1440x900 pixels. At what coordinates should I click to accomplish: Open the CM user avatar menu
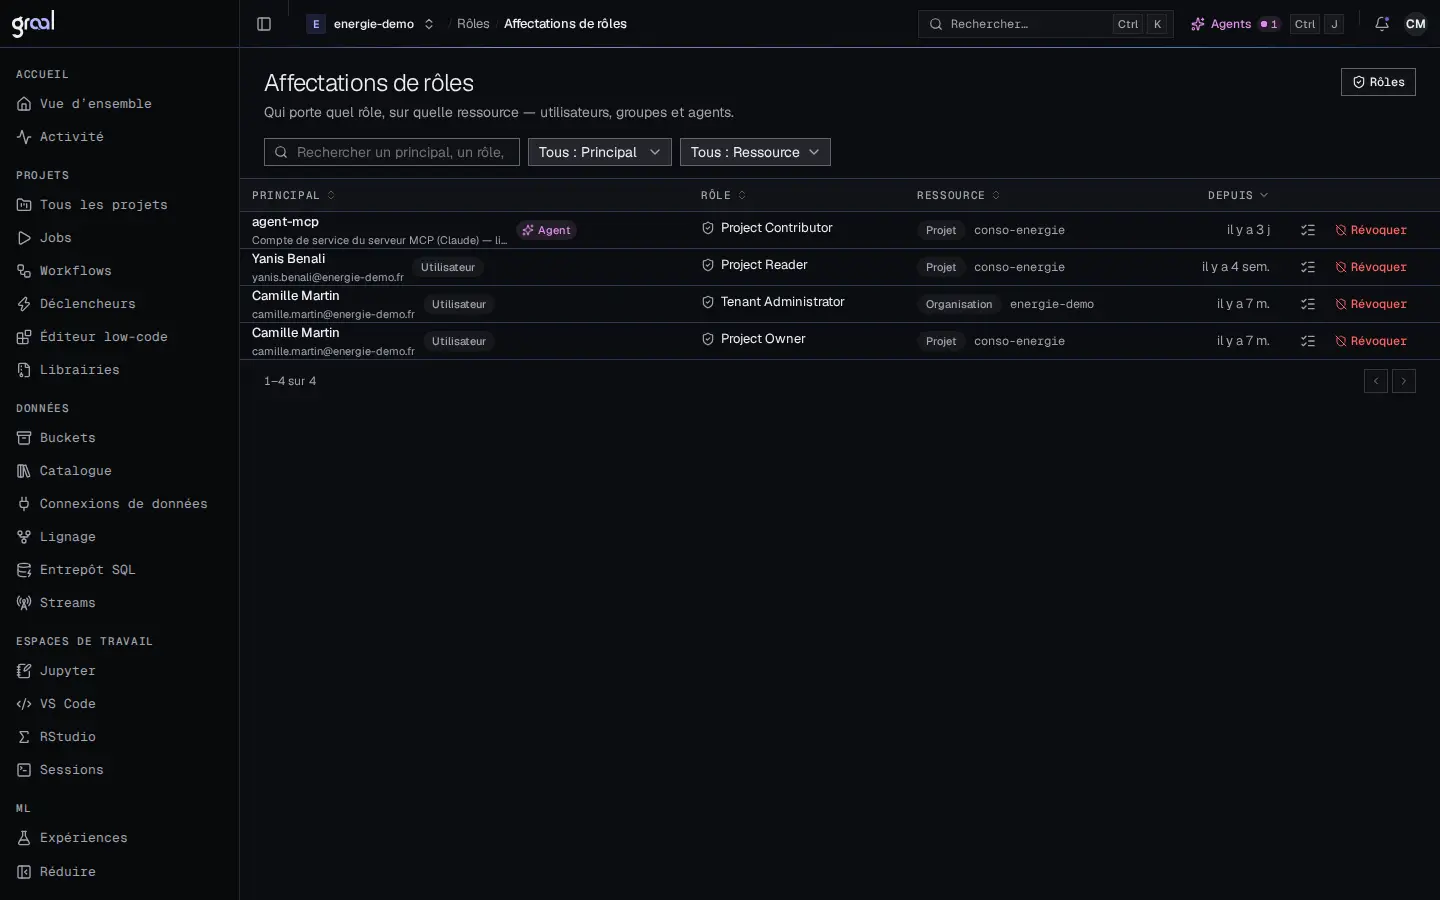click(1416, 24)
